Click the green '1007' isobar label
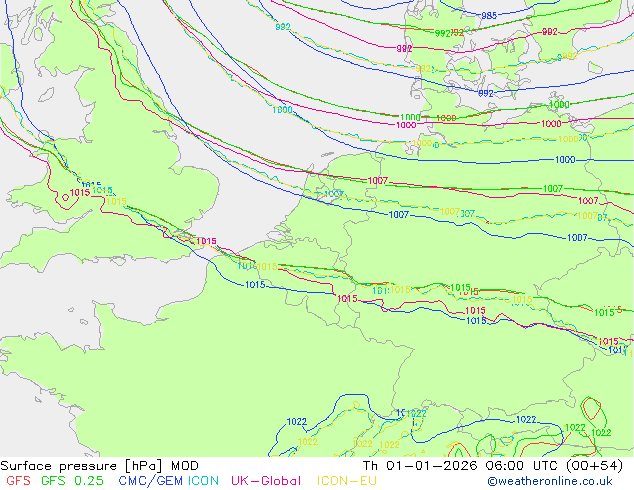Viewport: 634px width, 490px height. [x=553, y=188]
